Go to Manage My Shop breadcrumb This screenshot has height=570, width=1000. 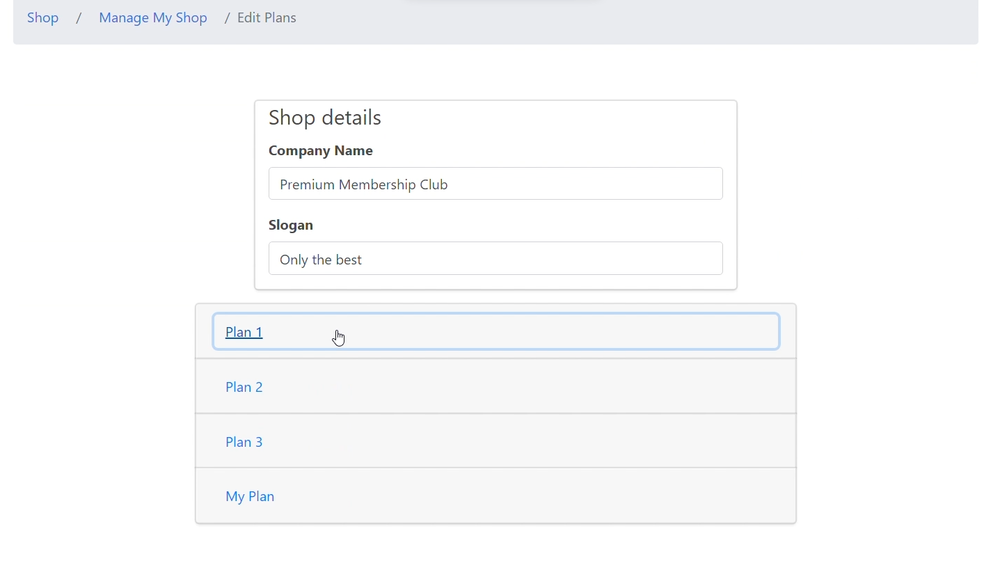[153, 18]
